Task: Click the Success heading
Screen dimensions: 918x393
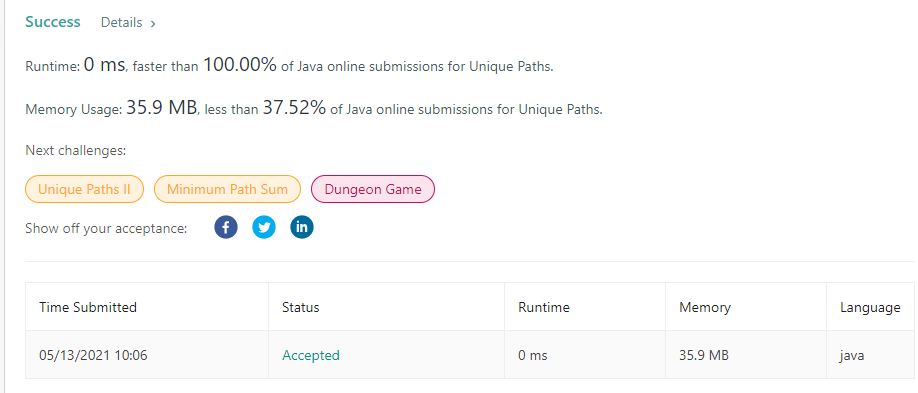Action: (53, 22)
